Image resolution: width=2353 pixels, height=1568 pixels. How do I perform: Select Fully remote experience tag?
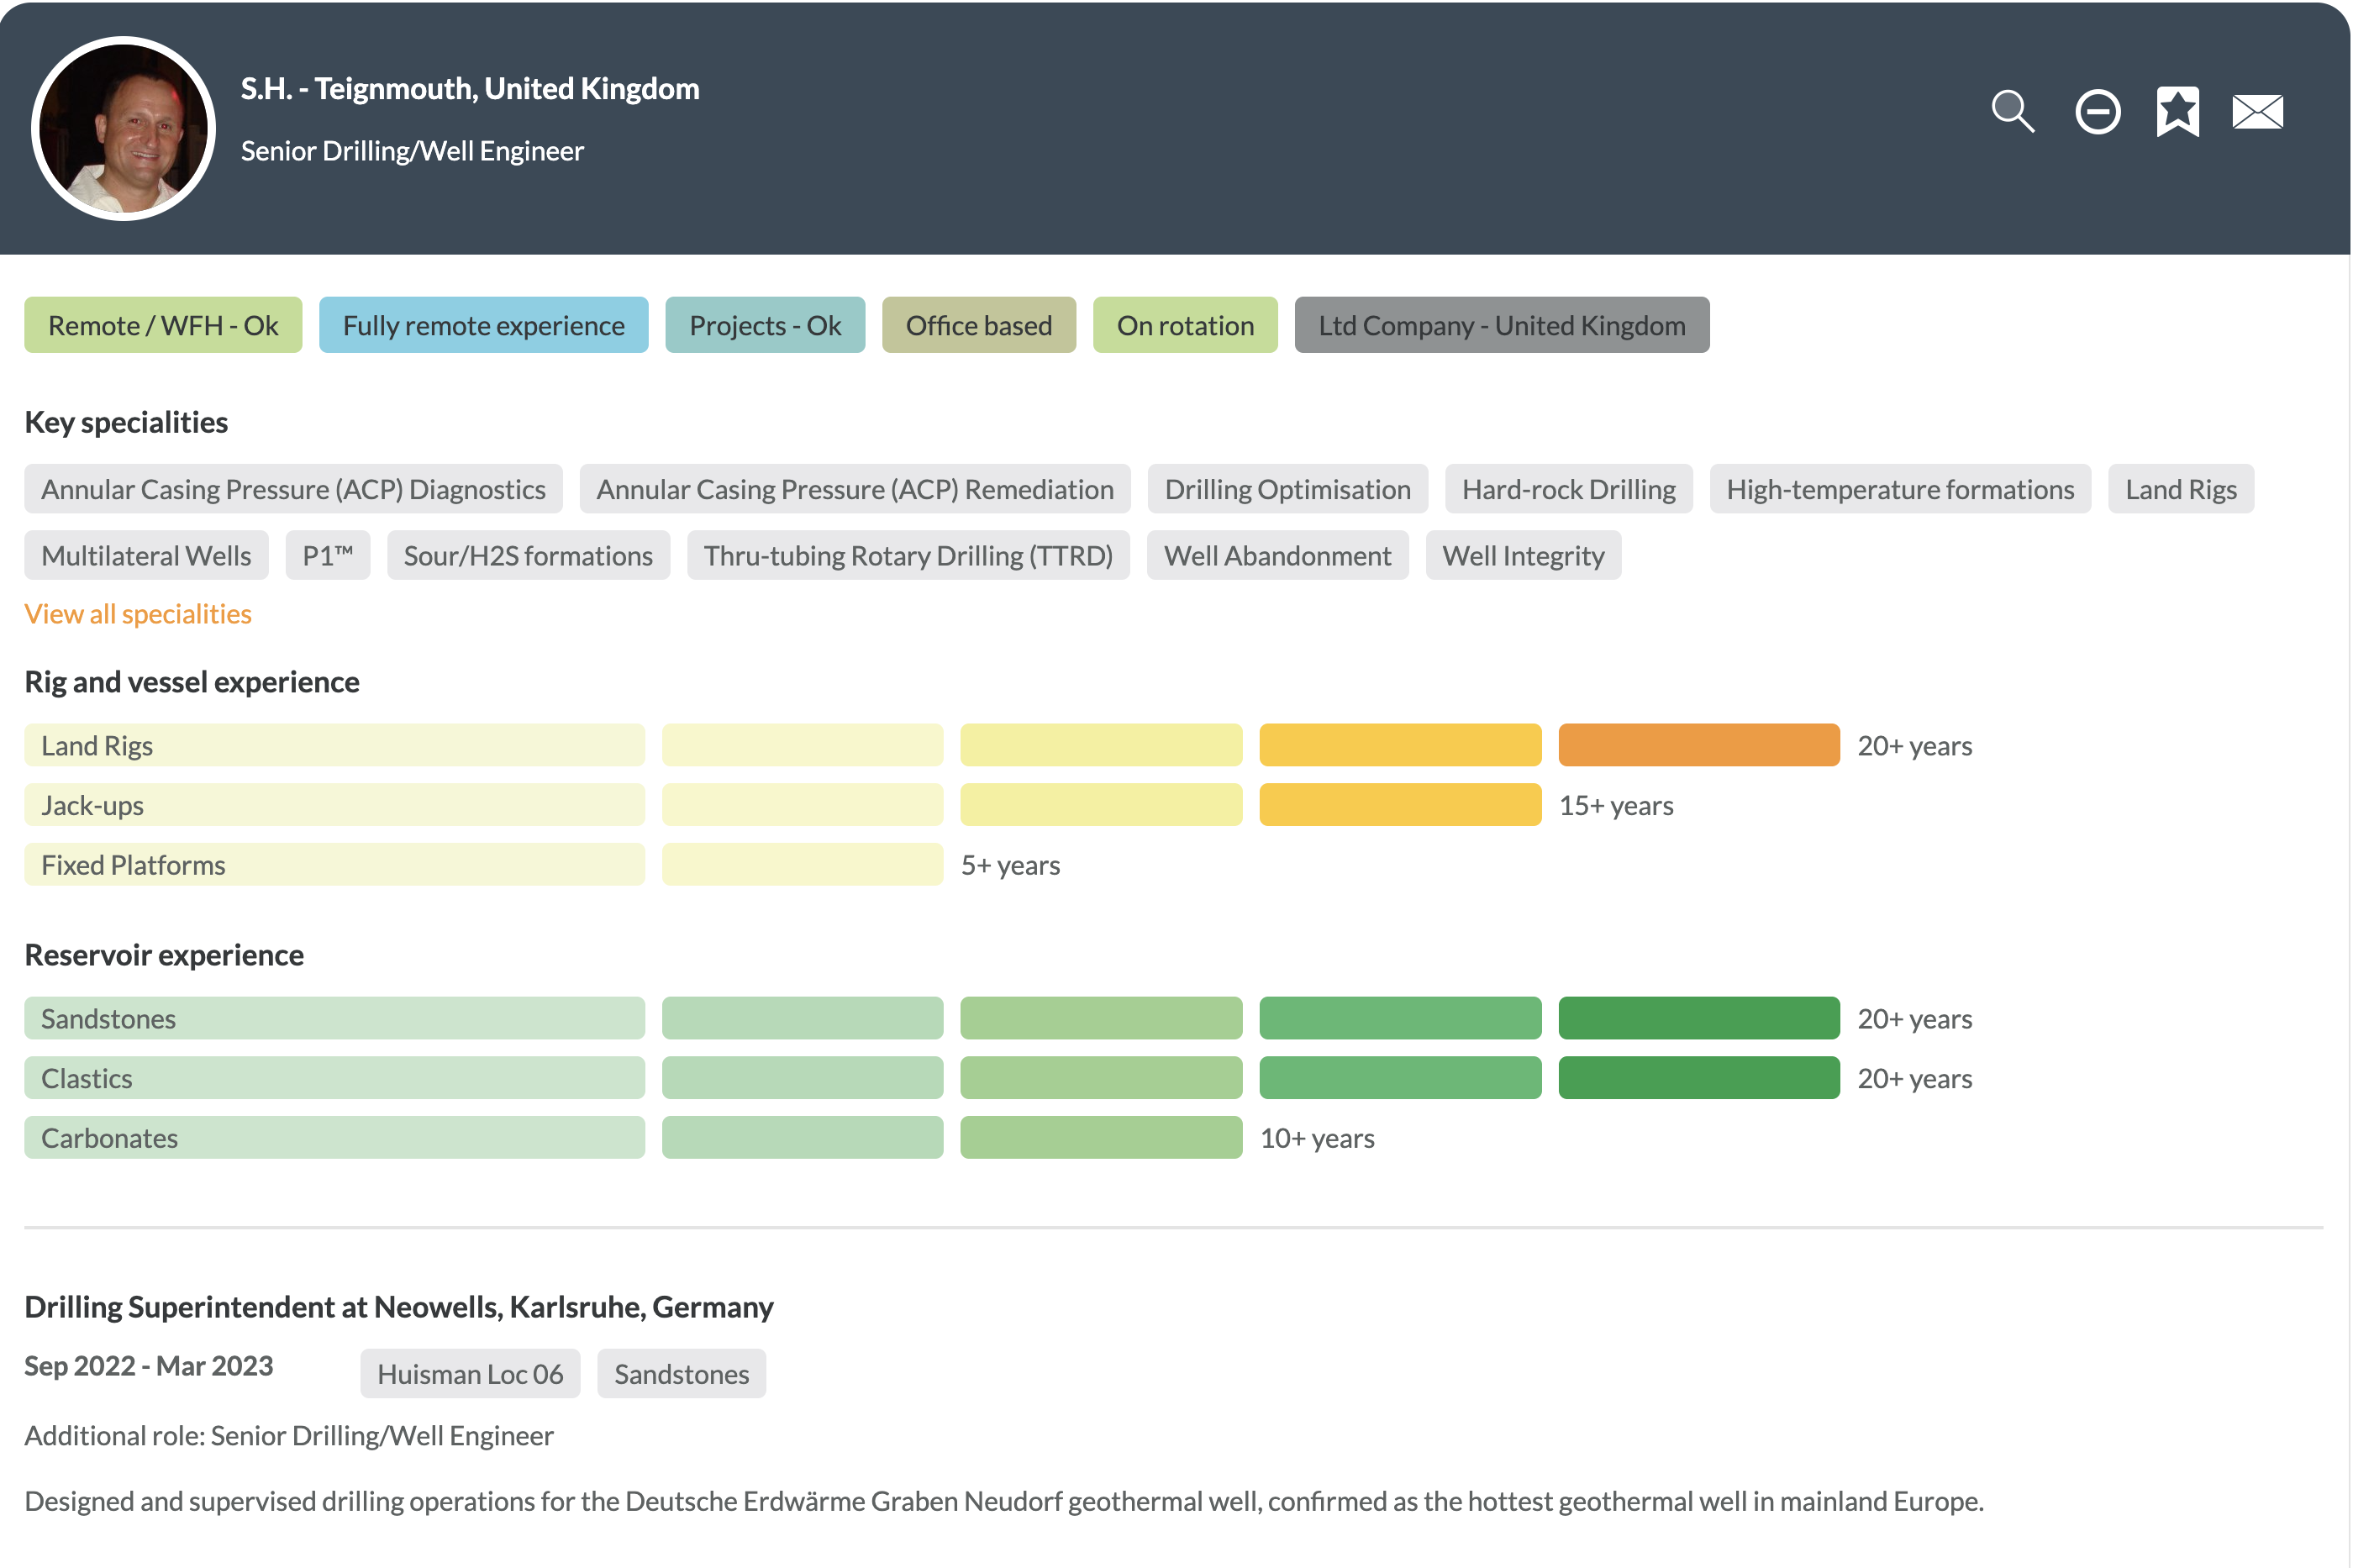point(483,325)
